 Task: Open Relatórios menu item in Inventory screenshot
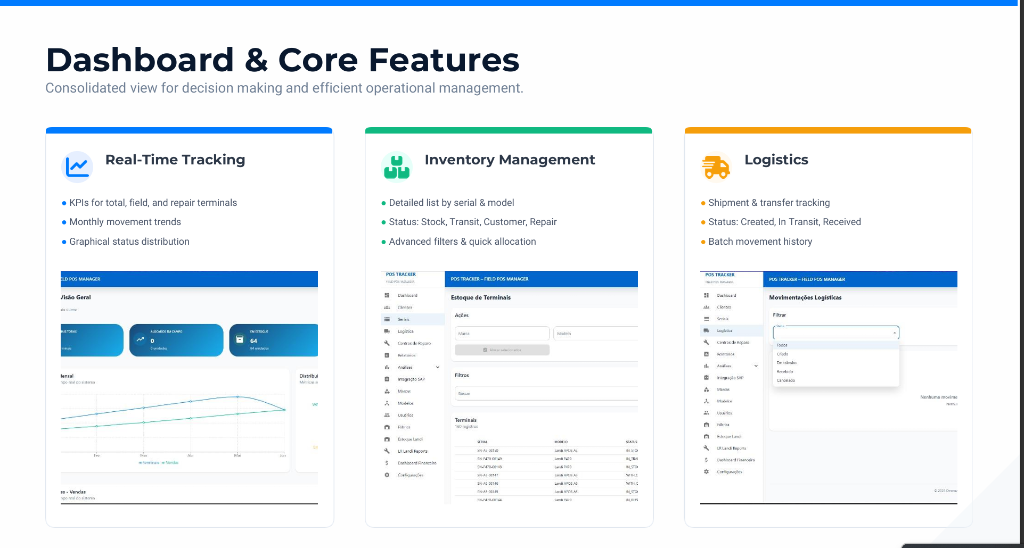pos(413,355)
